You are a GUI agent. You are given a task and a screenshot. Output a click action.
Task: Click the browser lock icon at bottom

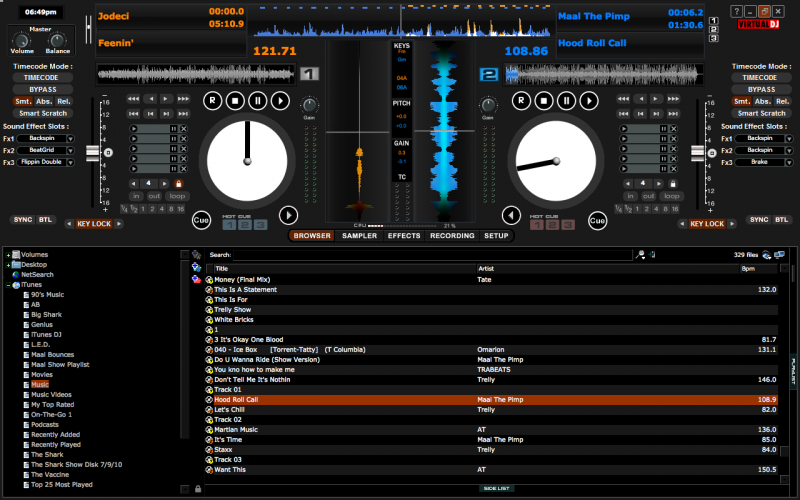[x=198, y=488]
